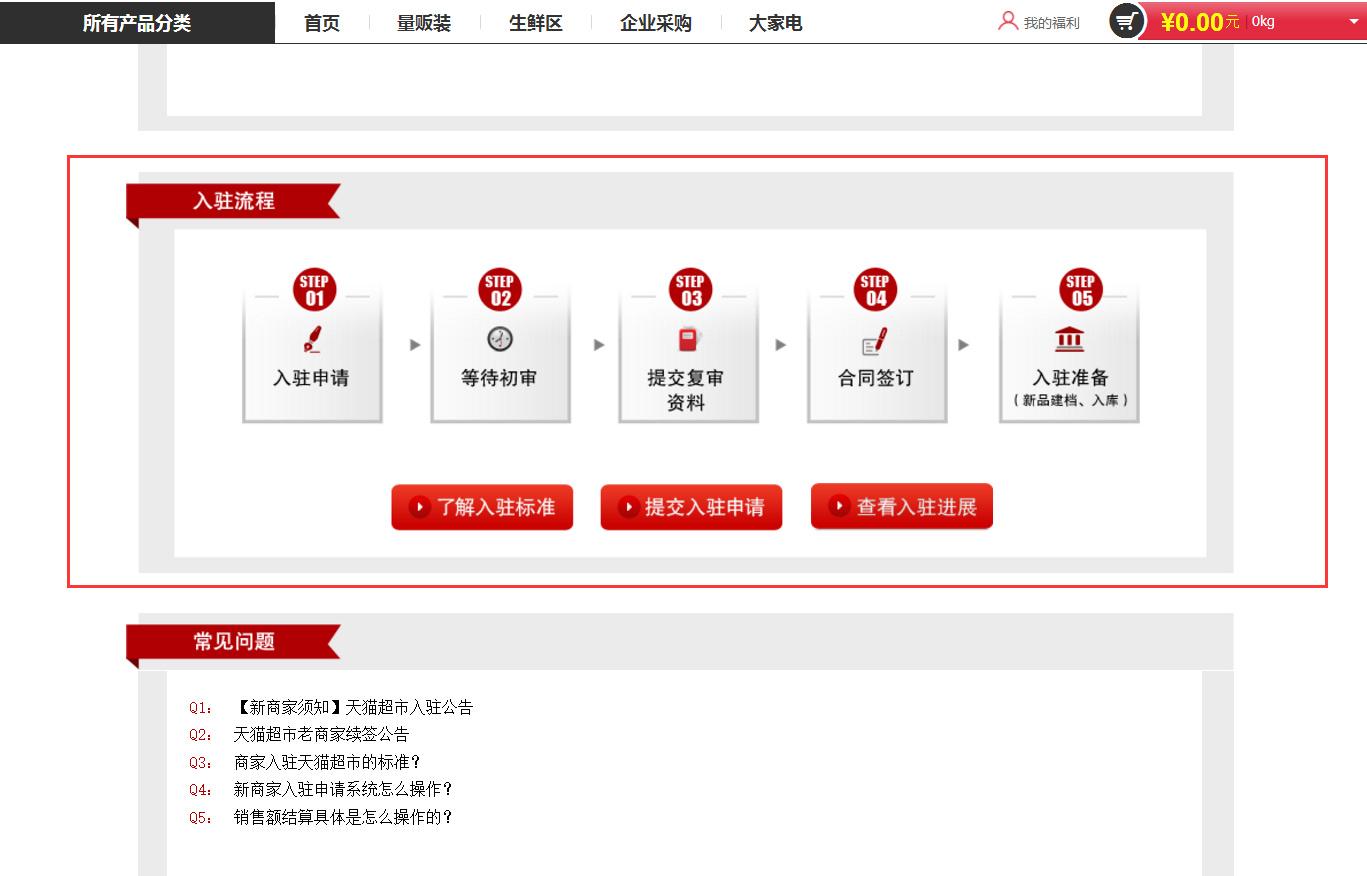Screen dimensions: 1367x876
Task: Open the 我的福利 link
Action: coord(1051,22)
